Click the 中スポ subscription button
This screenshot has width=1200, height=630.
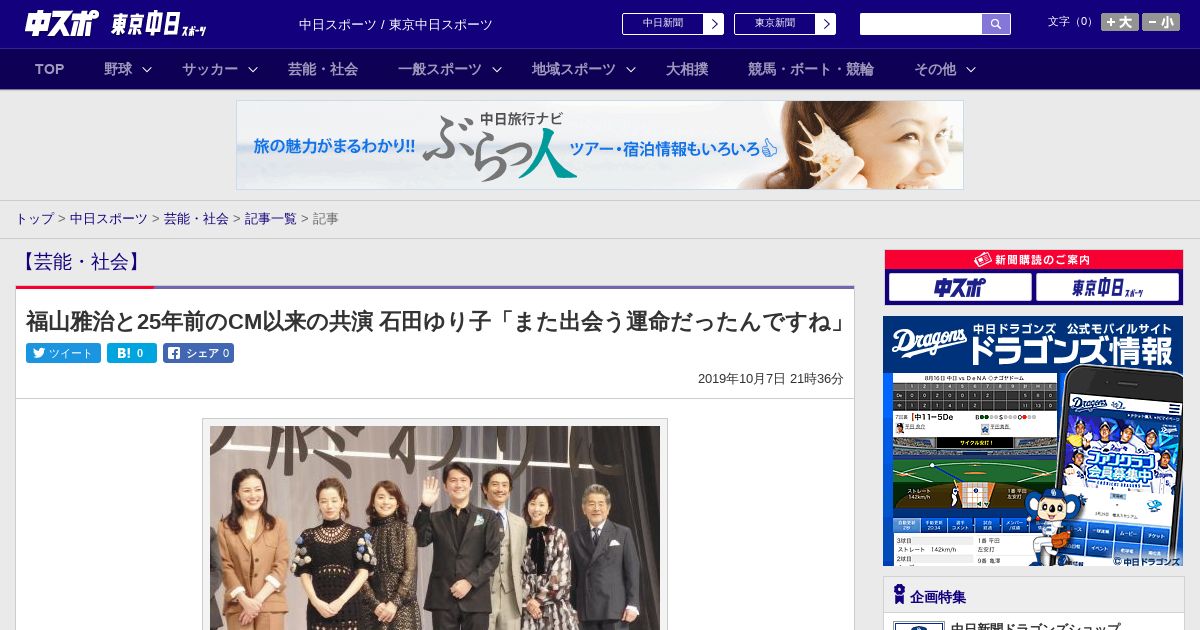tap(960, 287)
